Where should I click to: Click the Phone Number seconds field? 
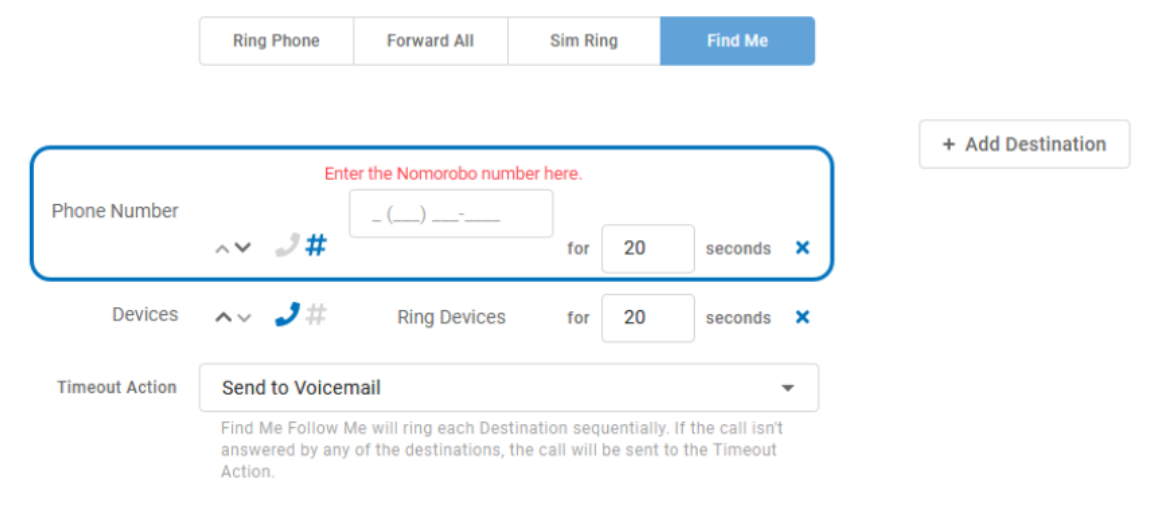point(647,249)
